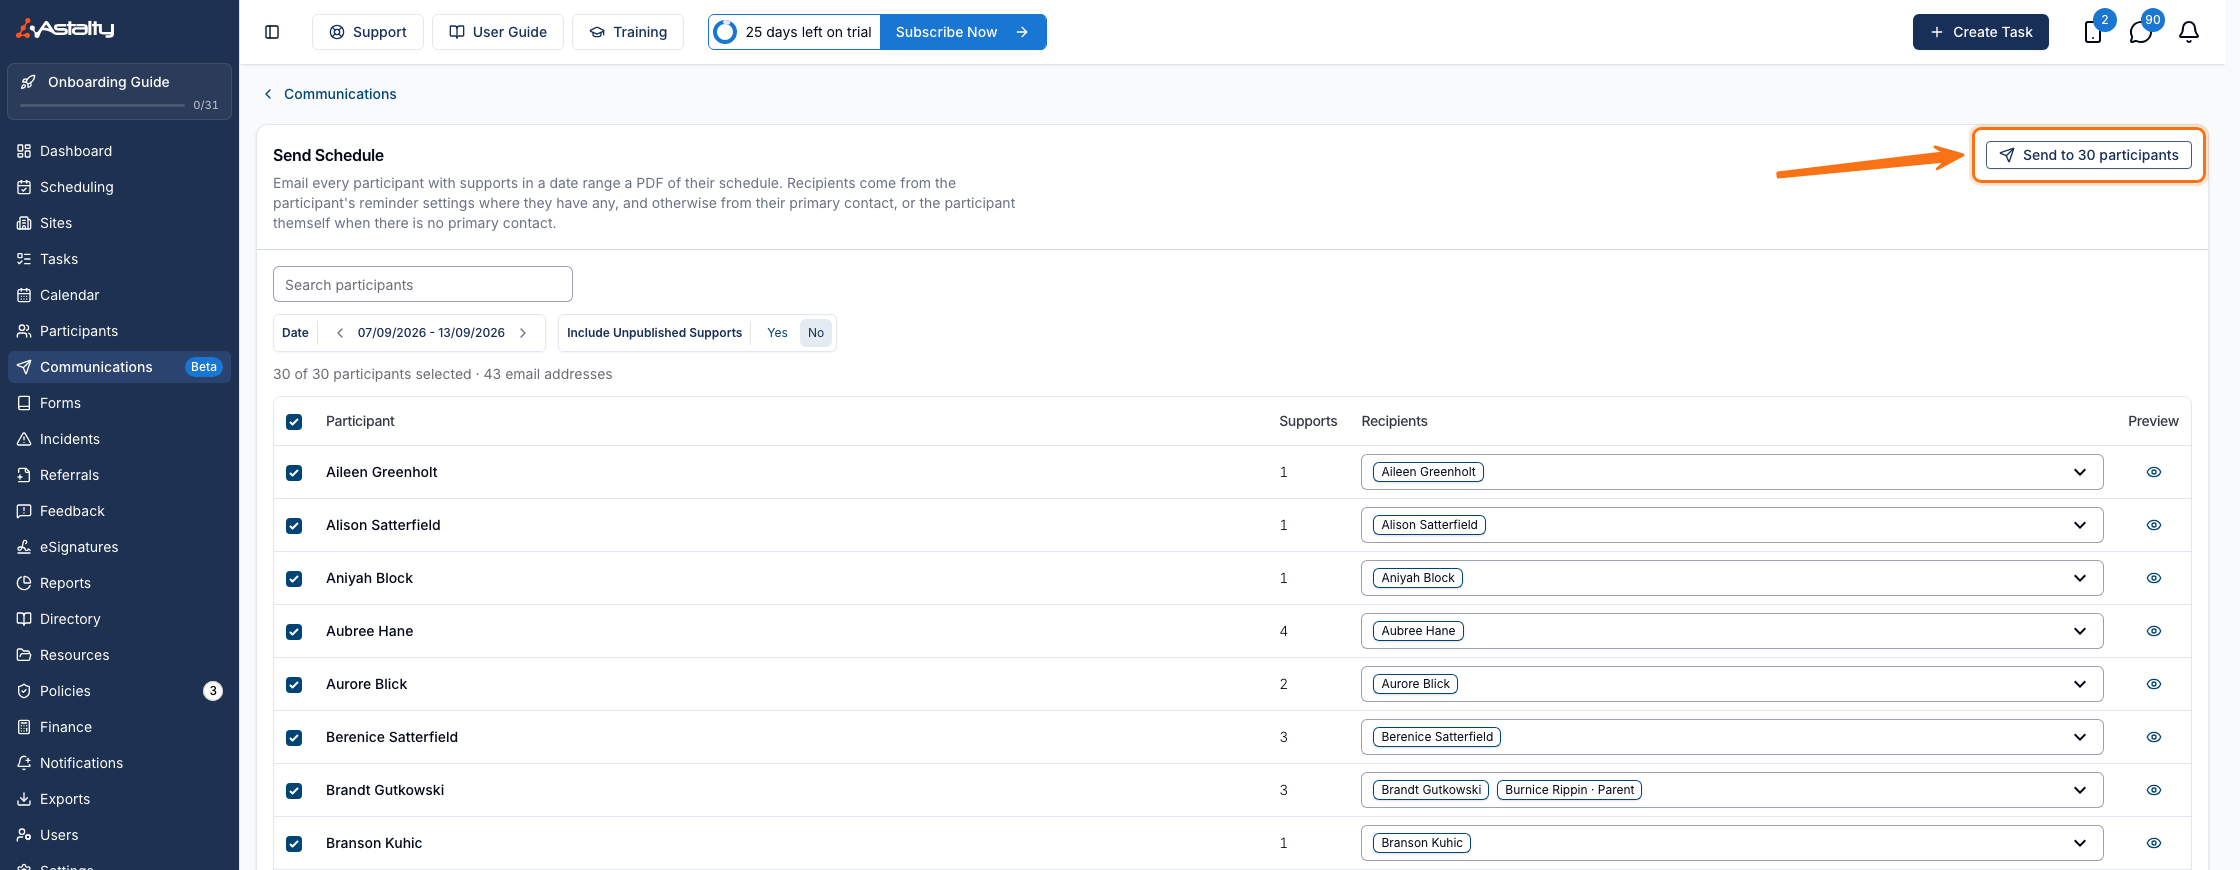Open the Support button
The width and height of the screenshot is (2240, 870).
368,32
